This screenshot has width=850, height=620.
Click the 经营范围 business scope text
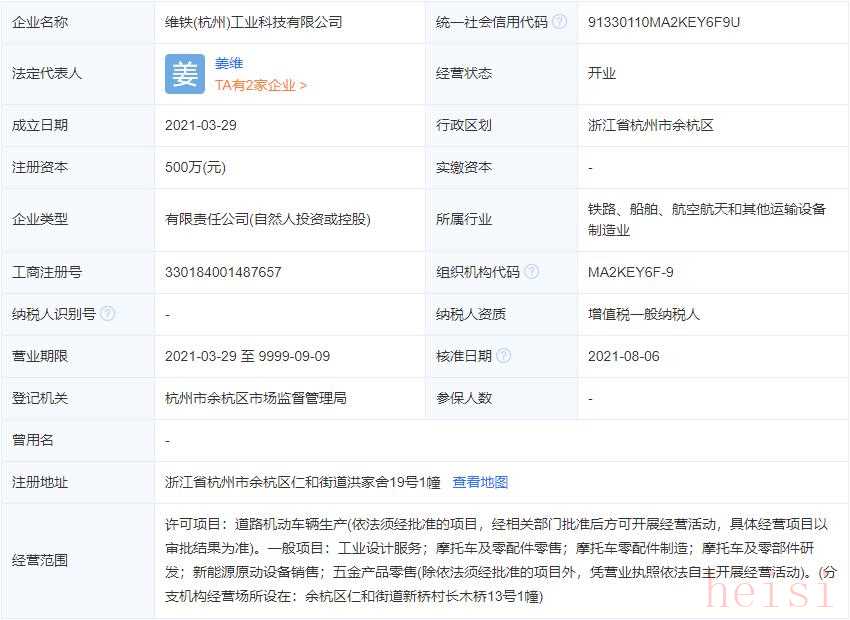point(497,560)
